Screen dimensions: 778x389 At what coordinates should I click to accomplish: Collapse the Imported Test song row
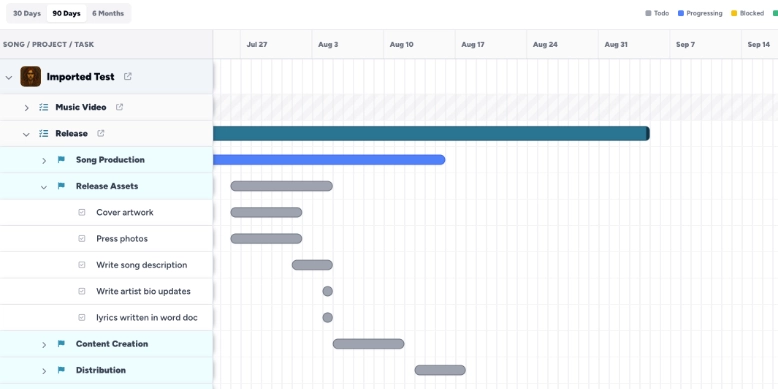pos(8,77)
